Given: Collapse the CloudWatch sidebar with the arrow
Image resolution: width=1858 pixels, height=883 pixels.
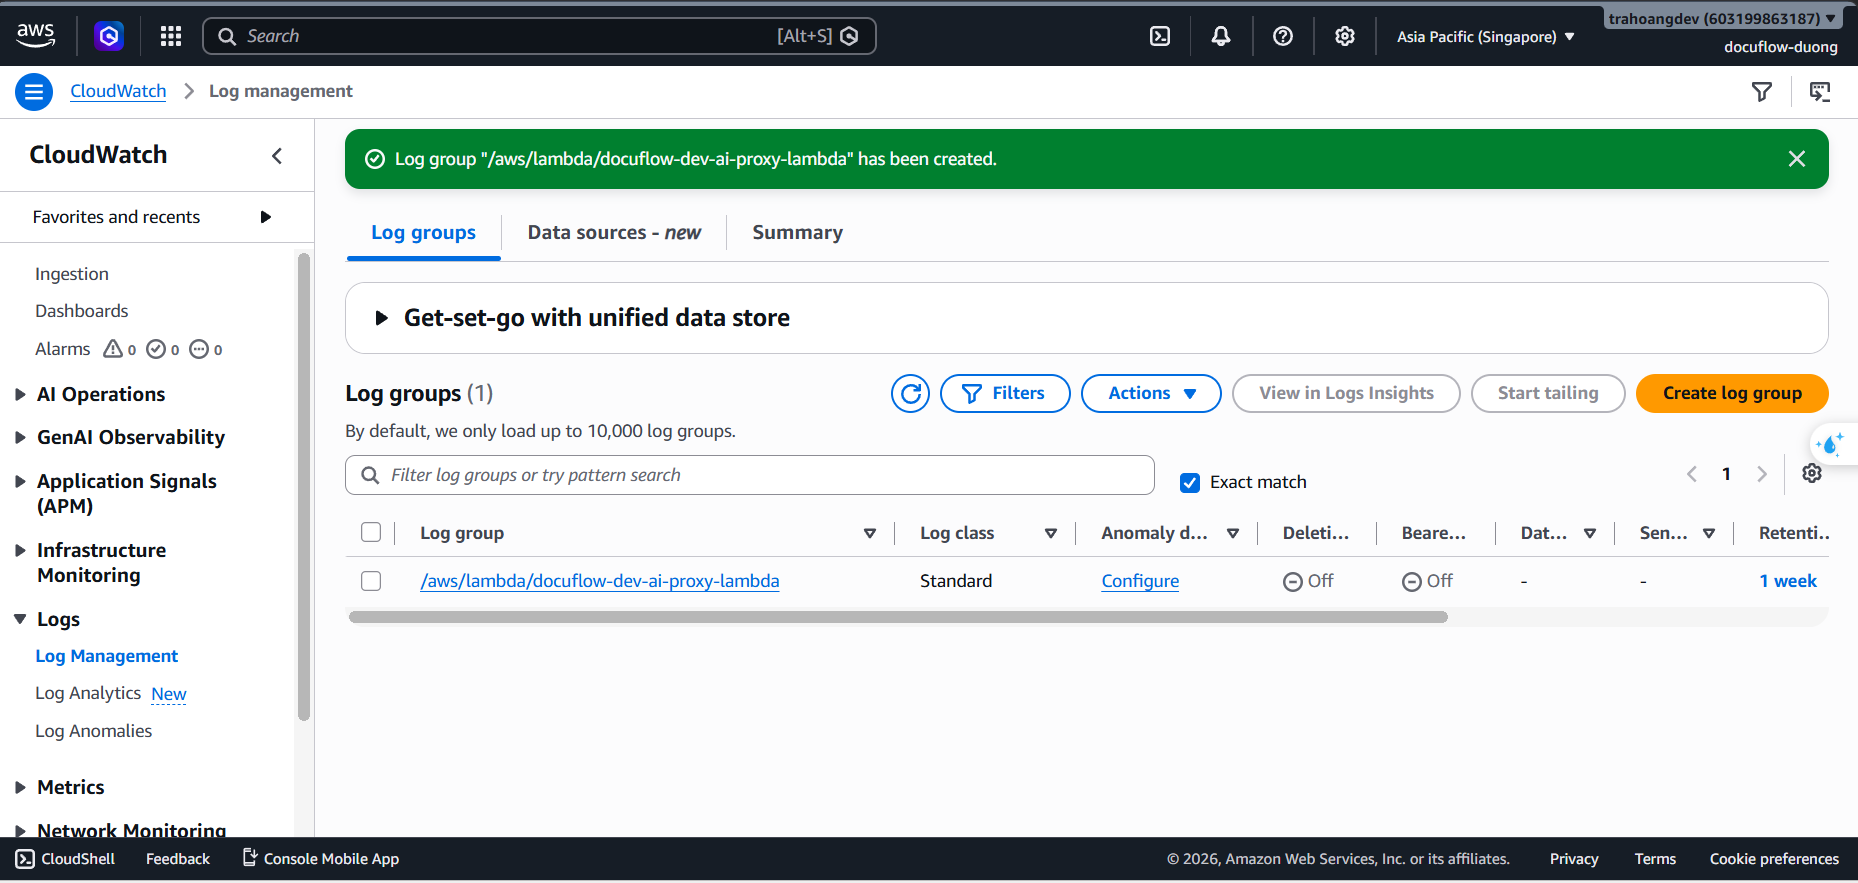Looking at the screenshot, I should click(x=277, y=155).
